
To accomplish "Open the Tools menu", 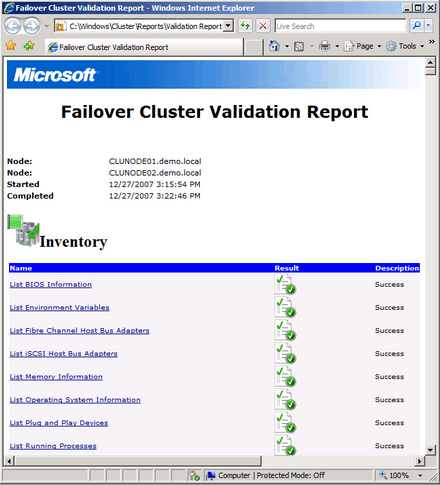I will coord(405,46).
